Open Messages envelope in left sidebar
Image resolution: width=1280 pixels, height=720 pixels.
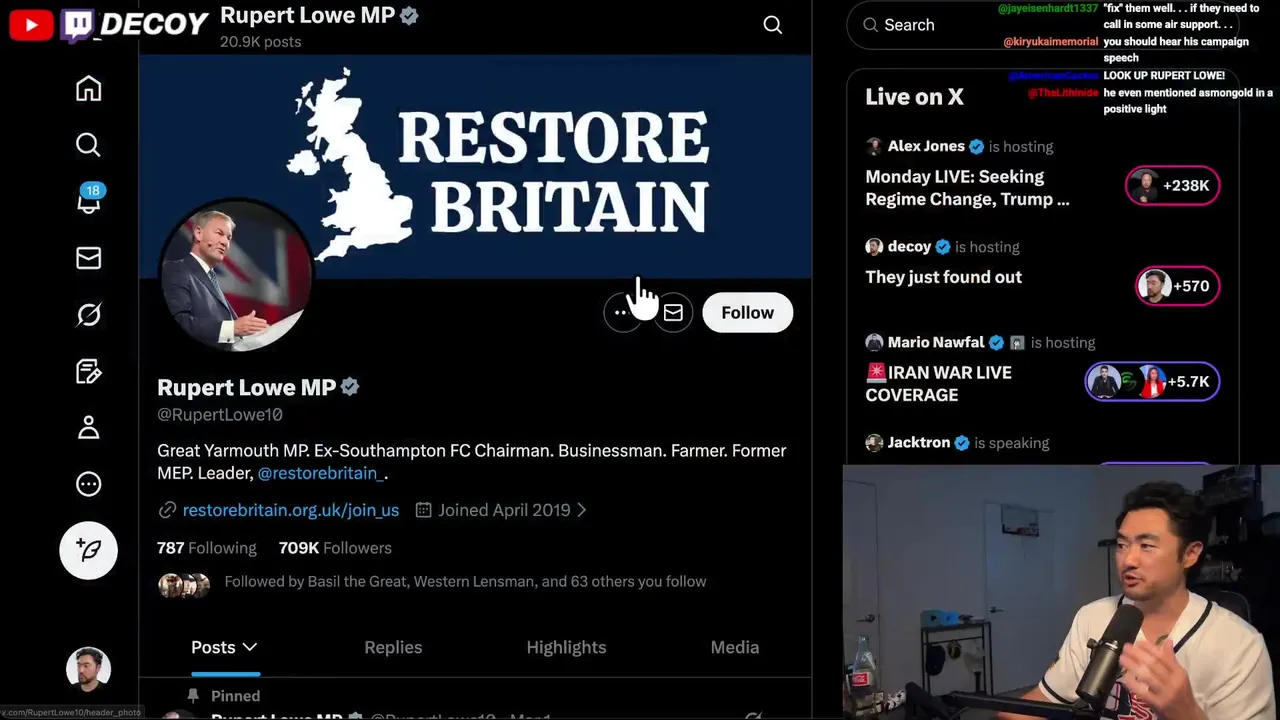point(88,258)
